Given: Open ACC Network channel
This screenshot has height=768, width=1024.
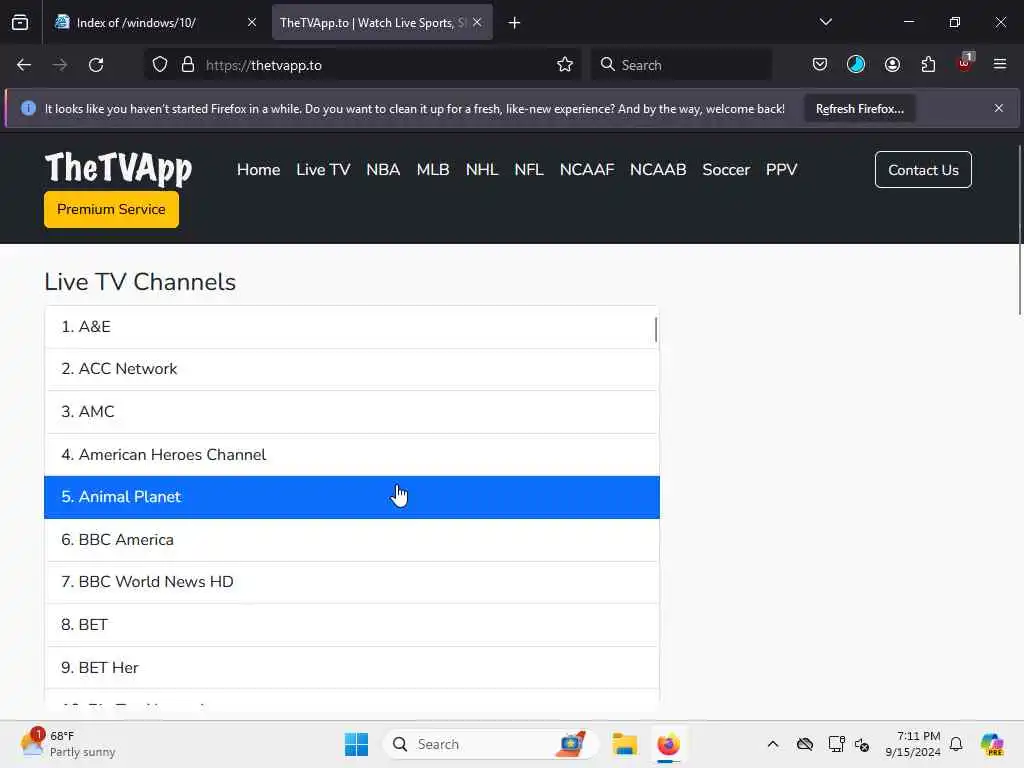Looking at the screenshot, I should click(x=351, y=369).
